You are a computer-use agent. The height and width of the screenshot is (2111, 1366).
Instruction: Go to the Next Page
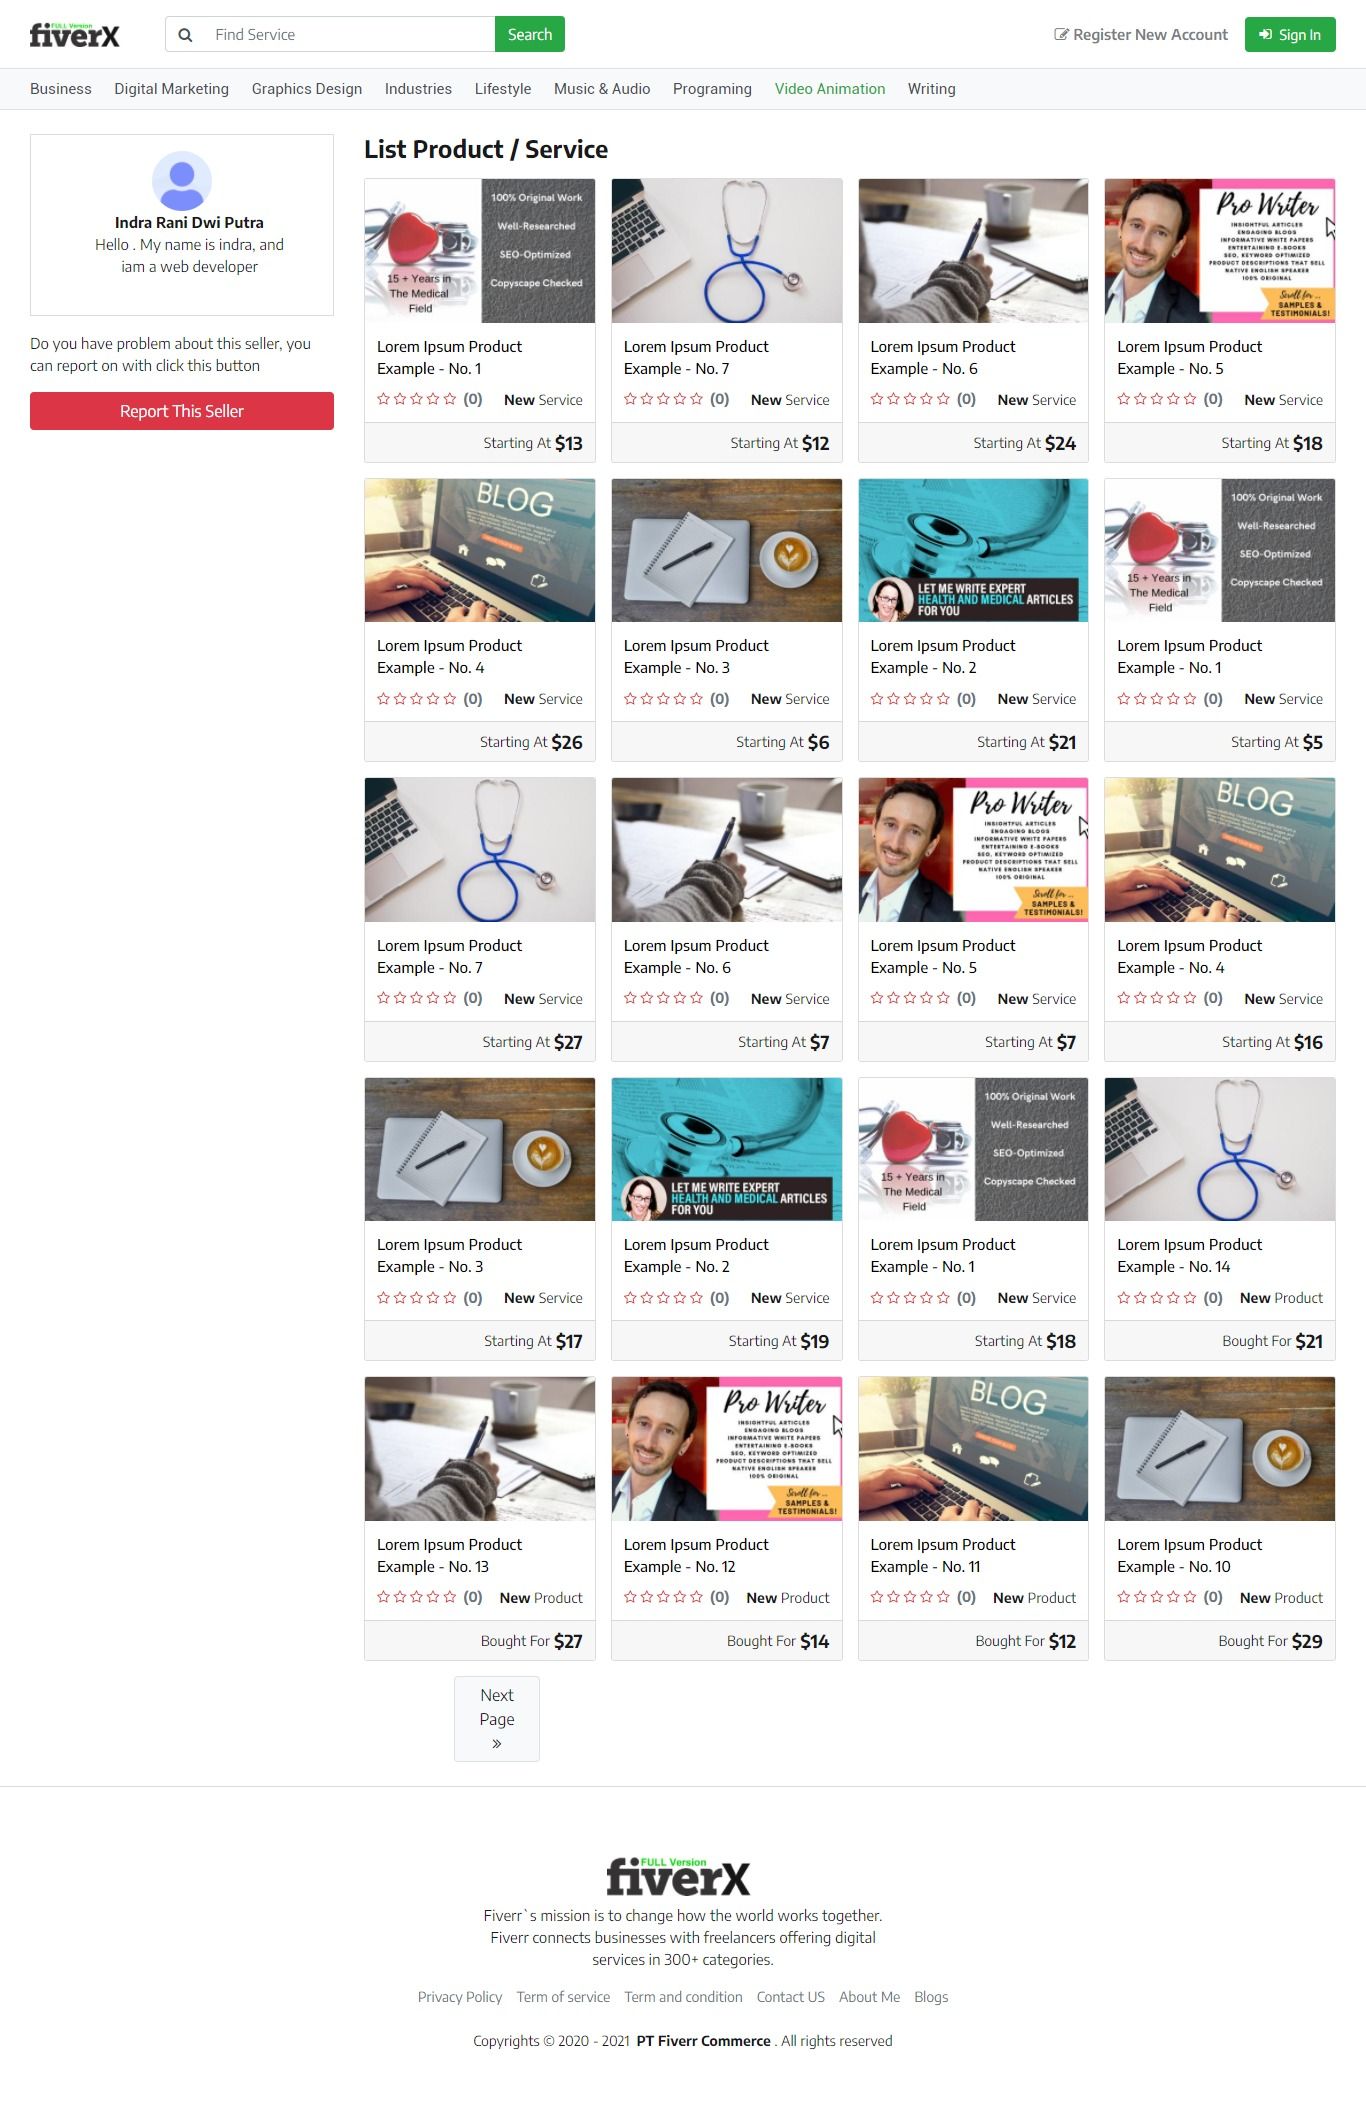click(497, 1719)
